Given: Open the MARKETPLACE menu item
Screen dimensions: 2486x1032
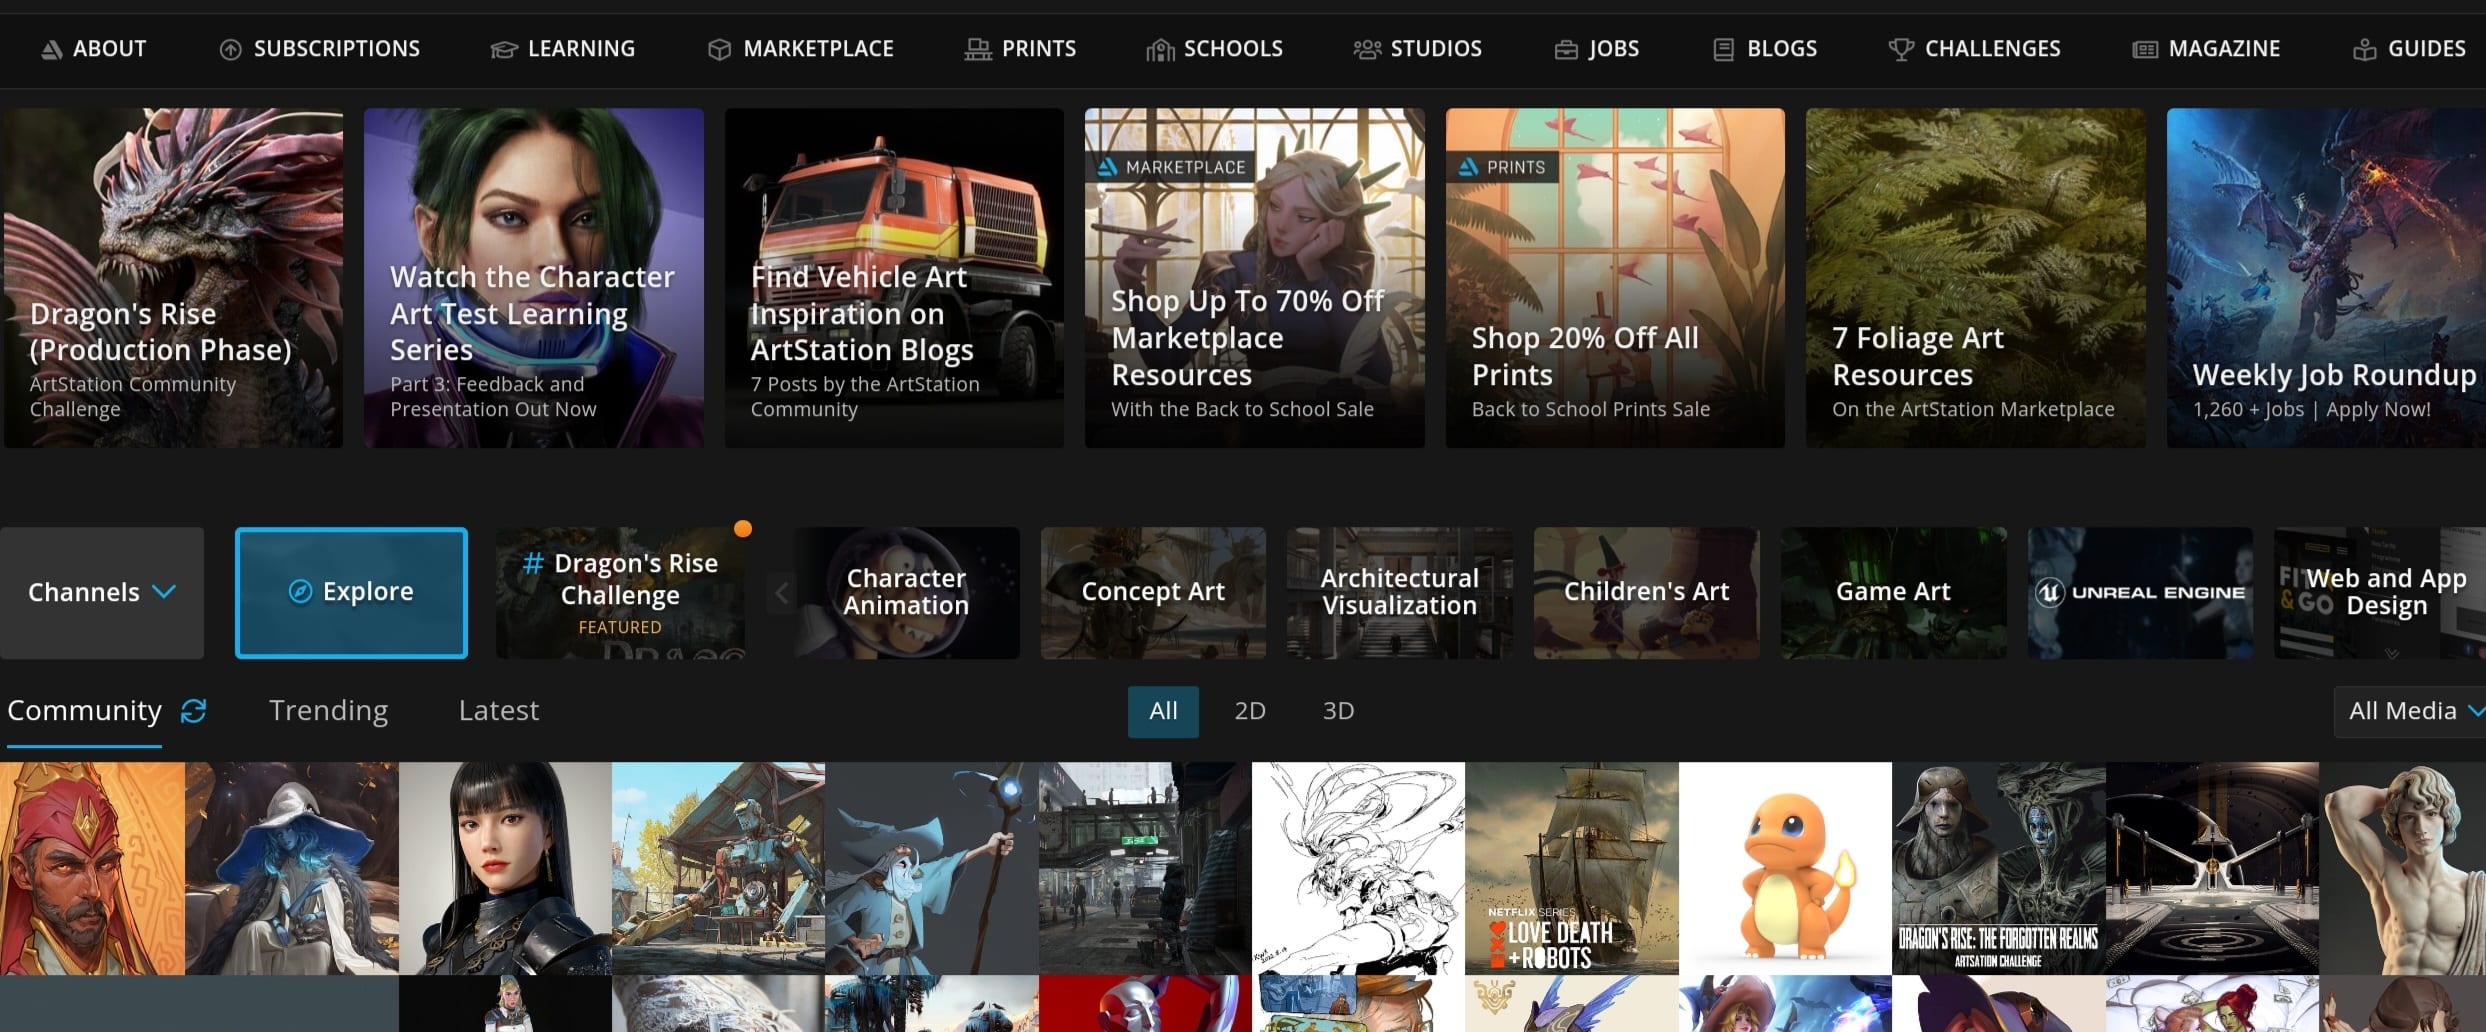Looking at the screenshot, I should pyautogui.click(x=801, y=49).
